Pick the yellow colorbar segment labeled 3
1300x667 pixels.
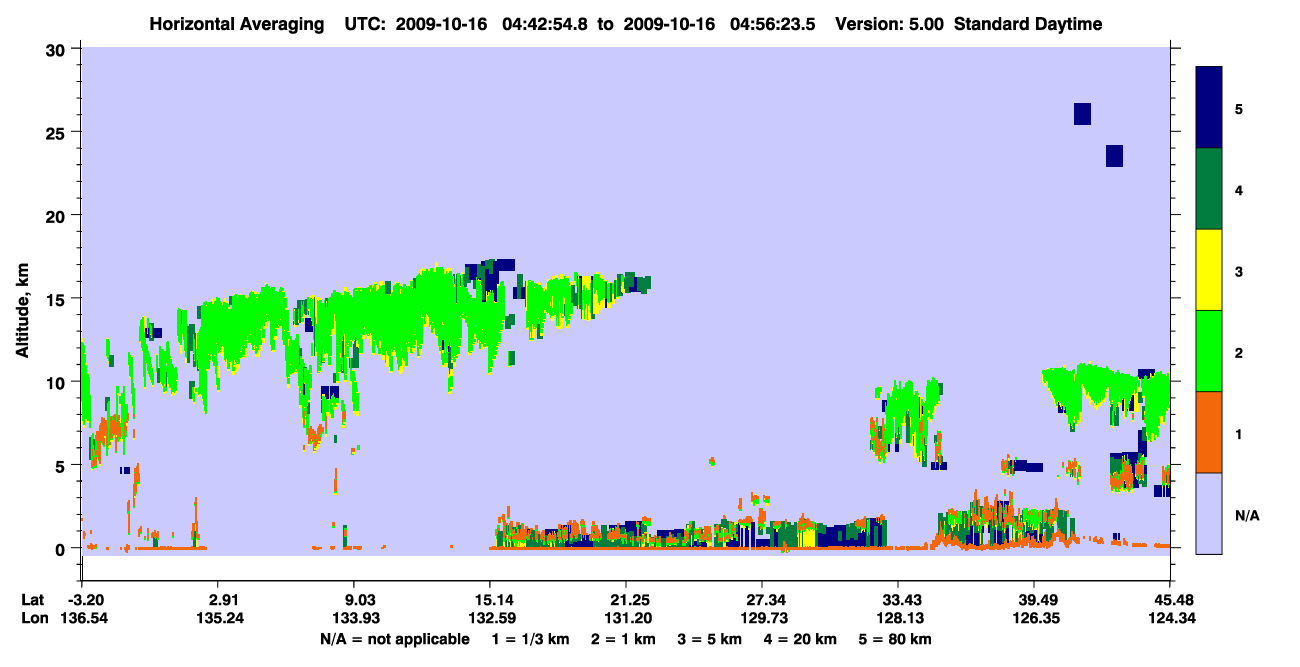[x=1209, y=270]
